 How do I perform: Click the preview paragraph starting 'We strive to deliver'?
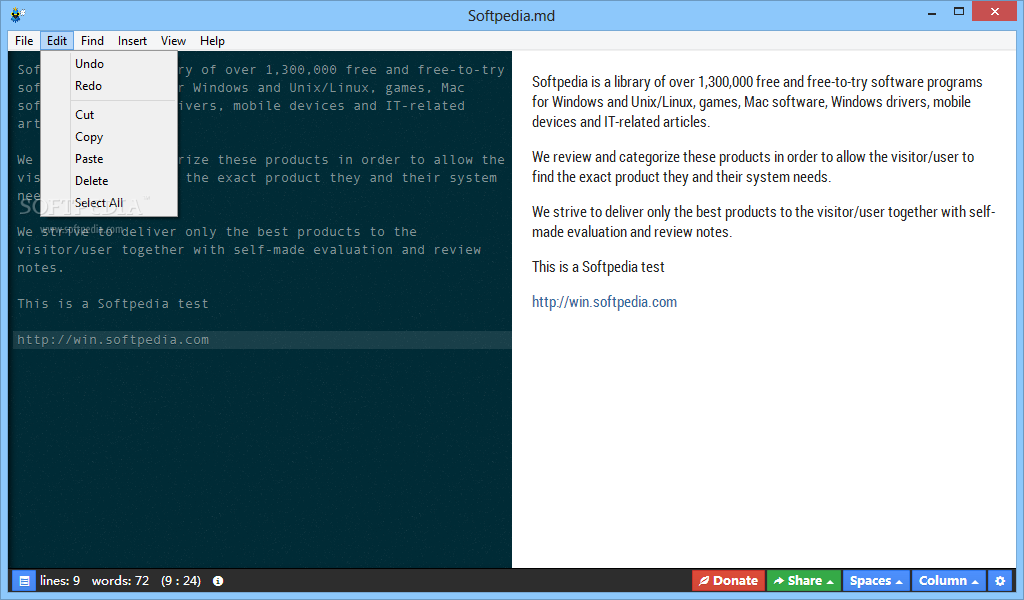763,222
